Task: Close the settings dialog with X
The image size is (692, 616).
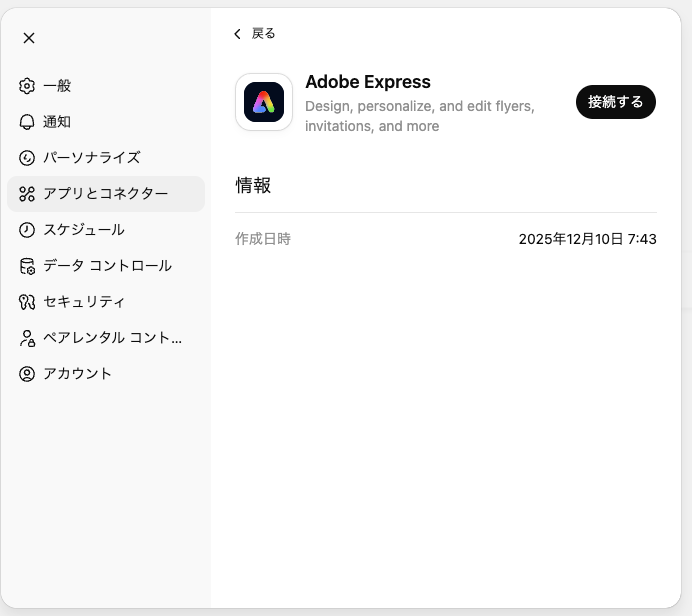Action: (29, 38)
